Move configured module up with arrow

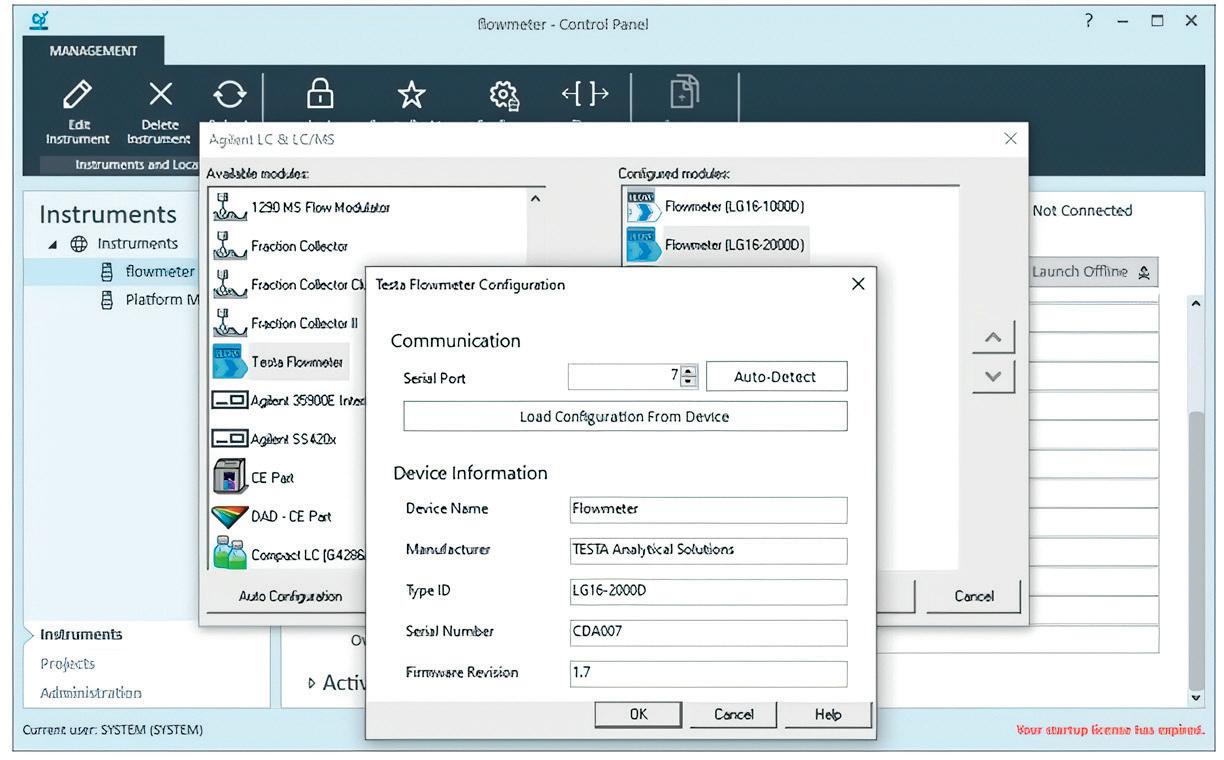pos(993,338)
